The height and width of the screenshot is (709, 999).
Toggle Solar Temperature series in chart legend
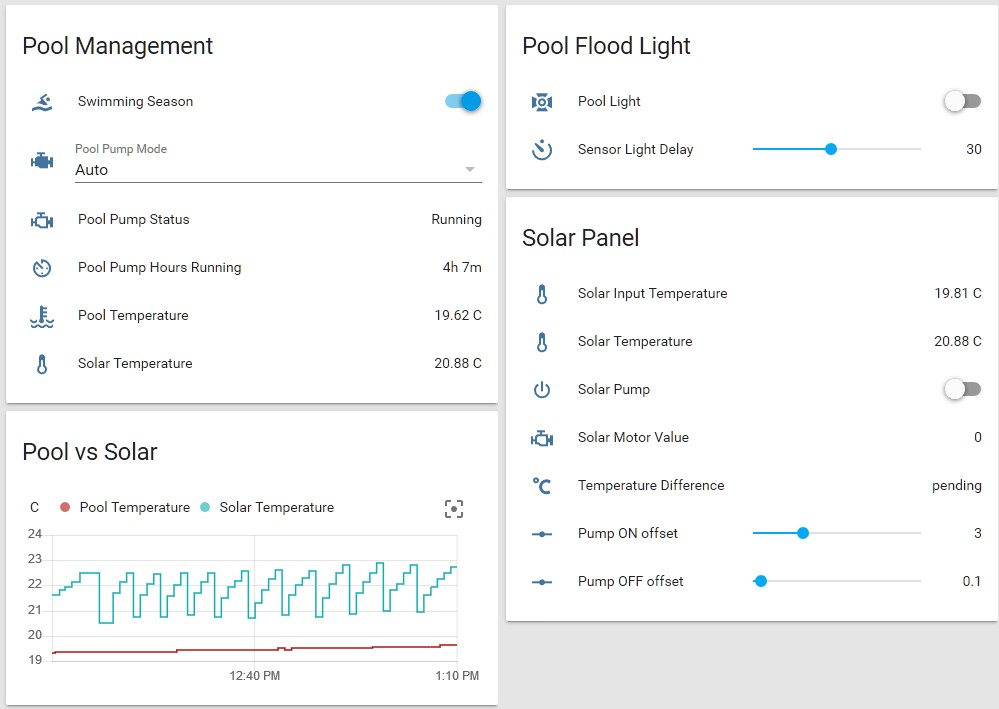268,508
